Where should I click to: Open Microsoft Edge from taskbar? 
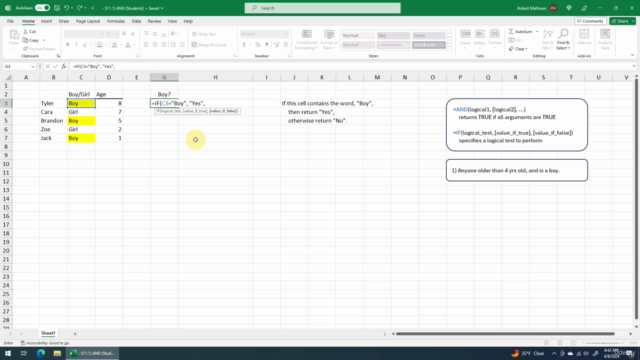pos(41,353)
